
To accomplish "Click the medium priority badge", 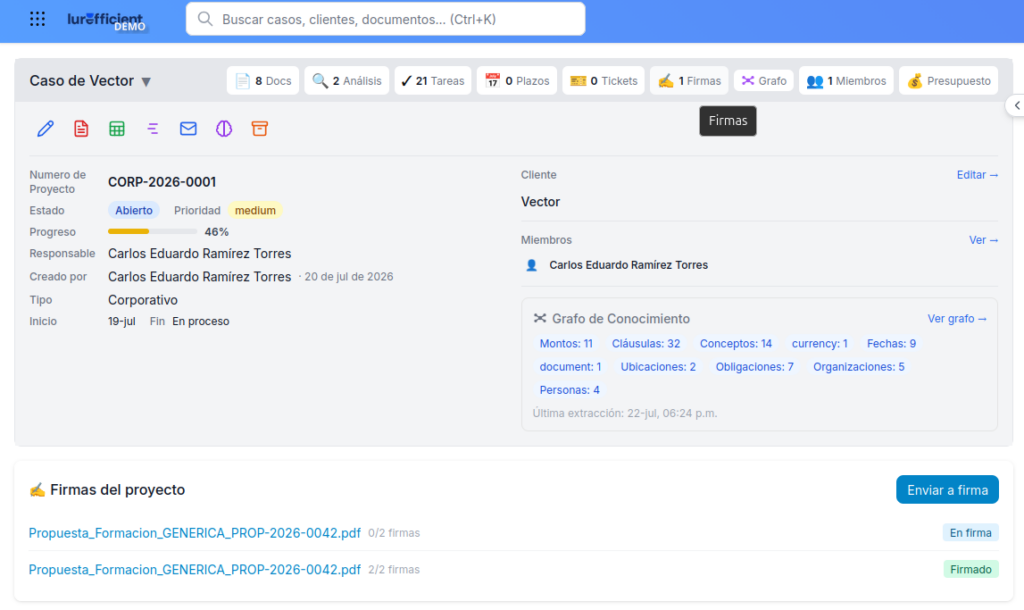I will tap(255, 210).
